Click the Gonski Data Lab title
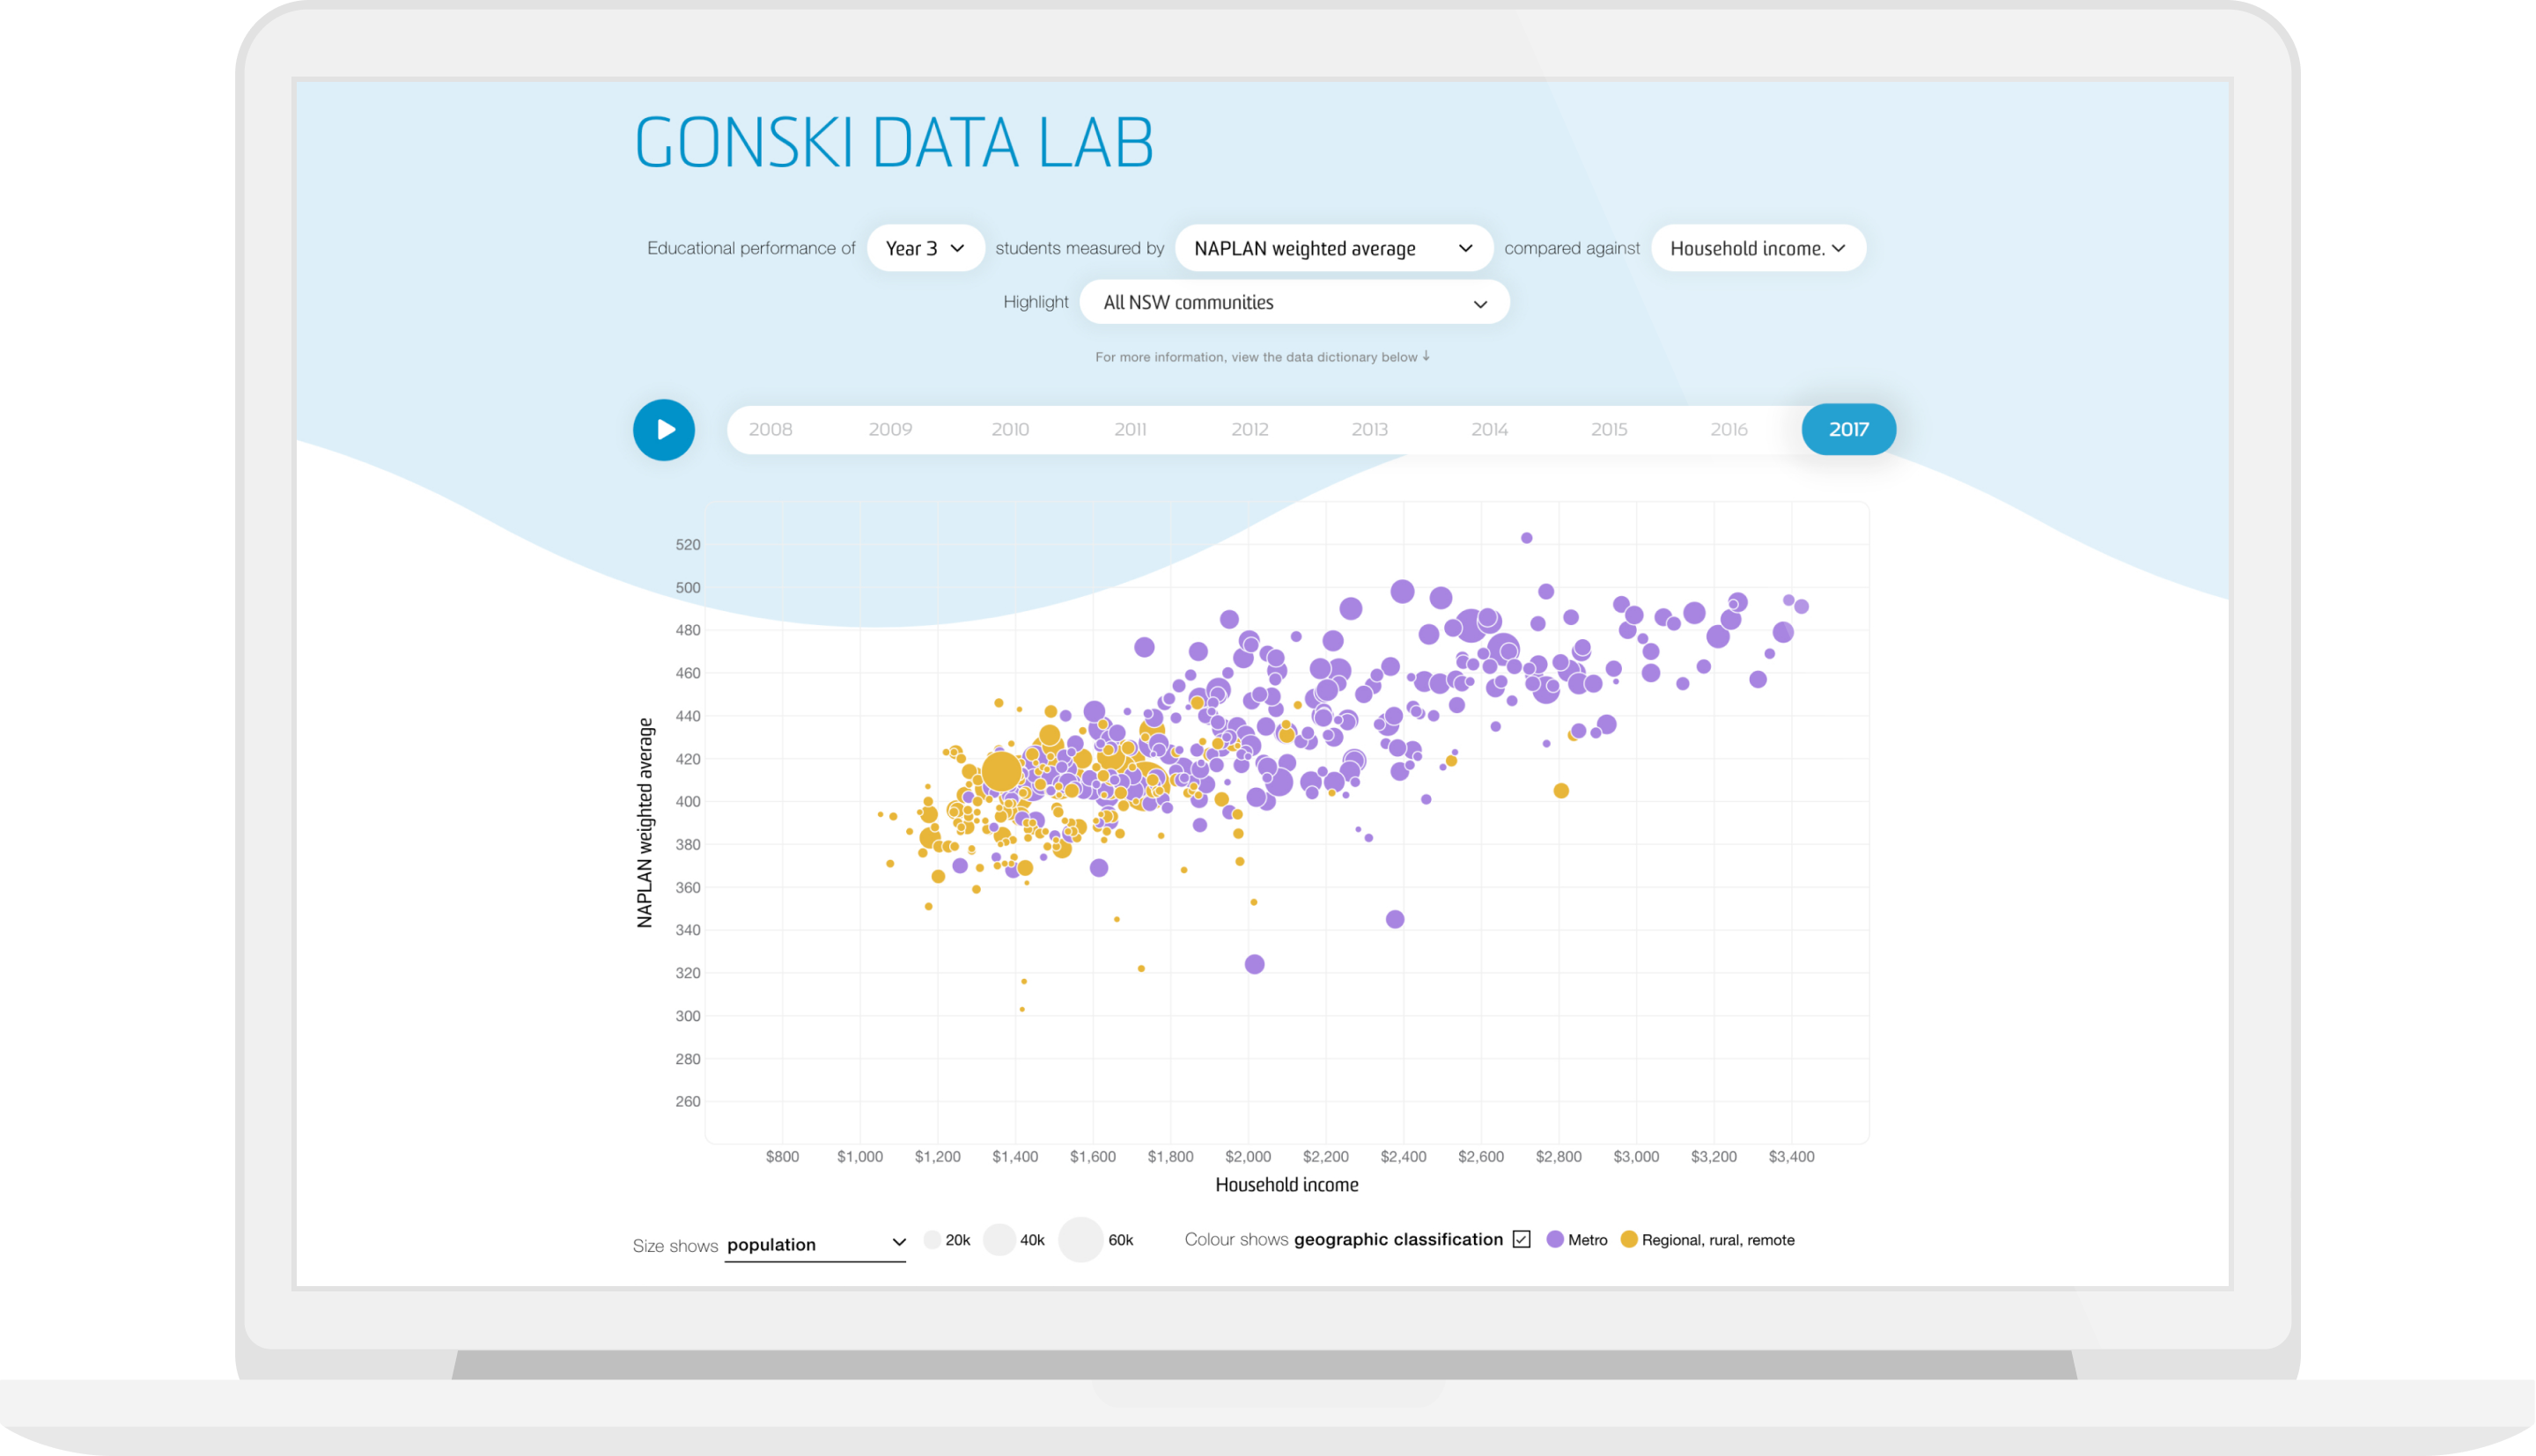This screenshot has height=1456, width=2536. [x=894, y=143]
